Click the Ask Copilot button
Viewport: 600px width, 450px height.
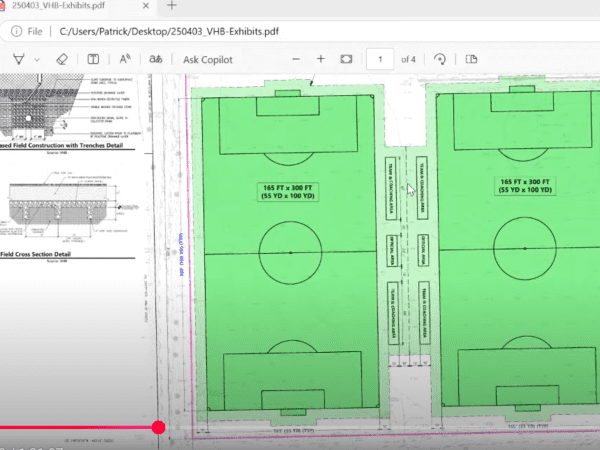(208, 60)
